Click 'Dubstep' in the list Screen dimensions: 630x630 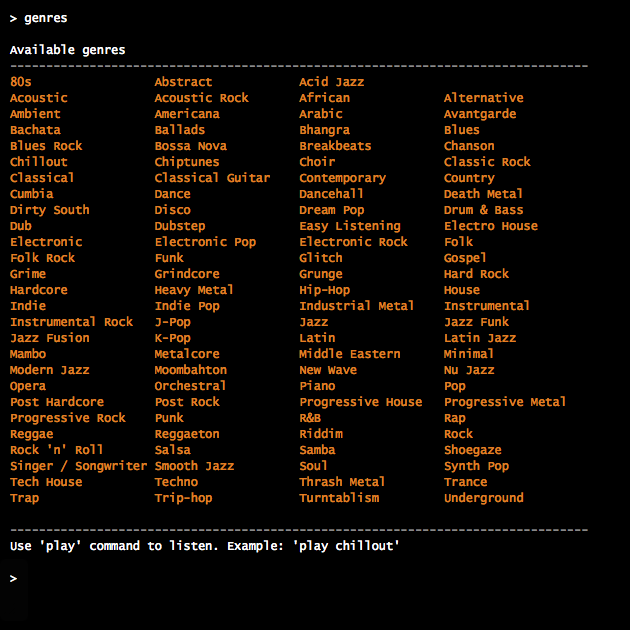pyautogui.click(x=180, y=226)
